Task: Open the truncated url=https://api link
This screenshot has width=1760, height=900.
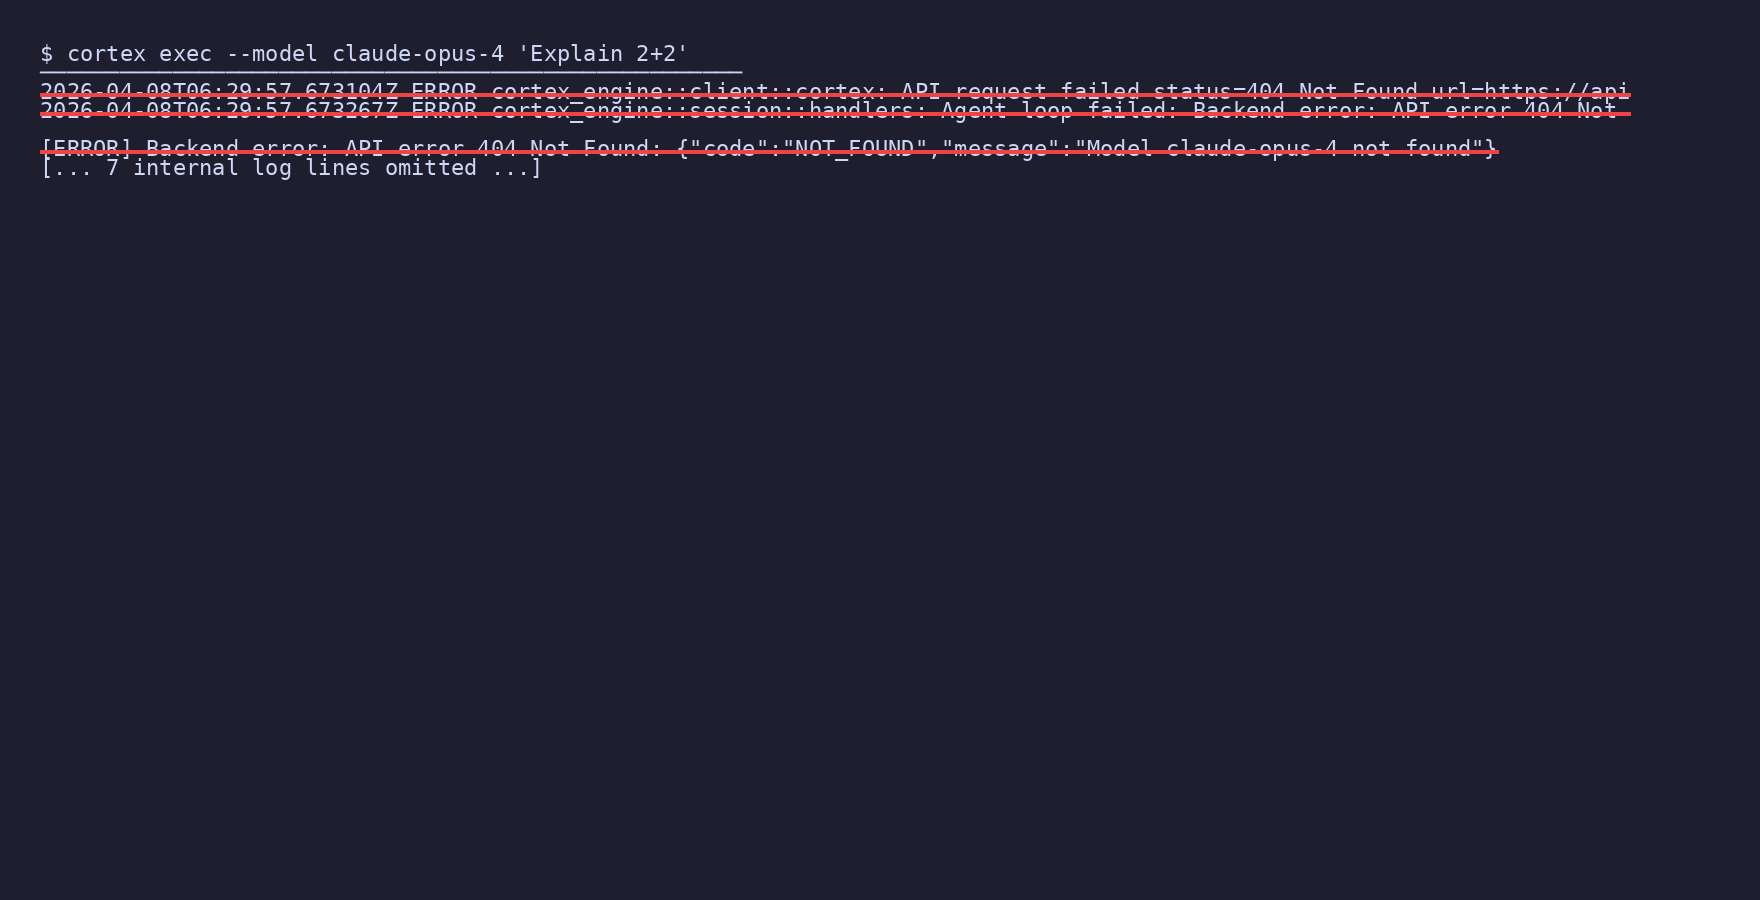Action: coord(1530,92)
